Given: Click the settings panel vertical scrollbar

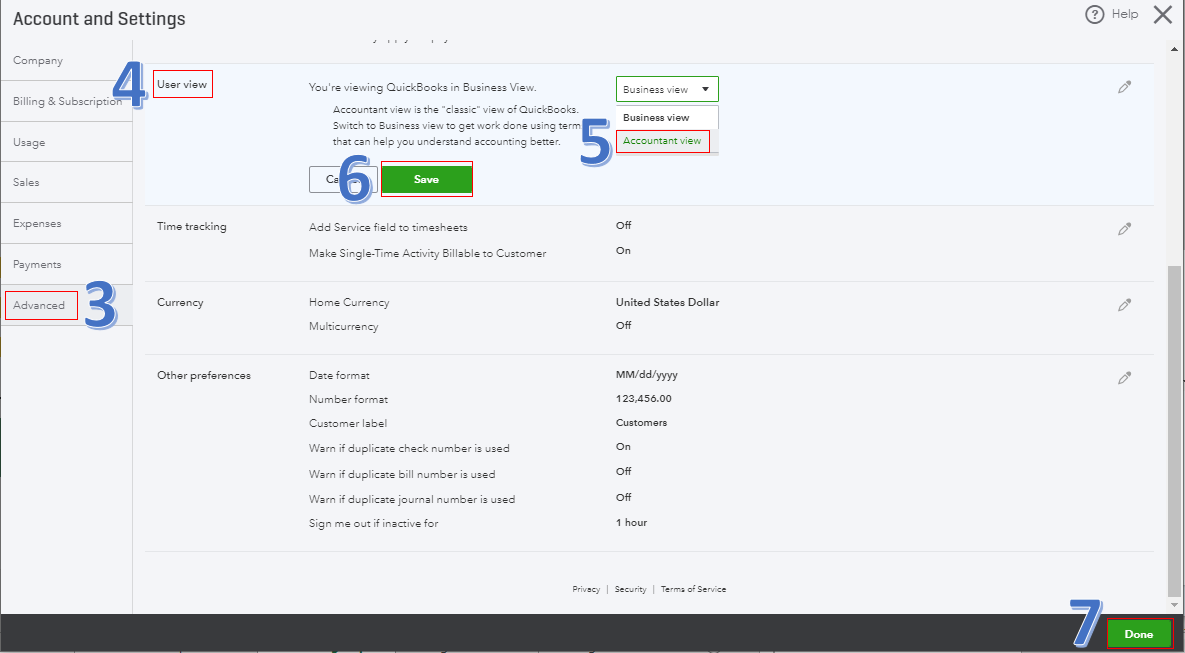Looking at the screenshot, I should coord(1173,431).
